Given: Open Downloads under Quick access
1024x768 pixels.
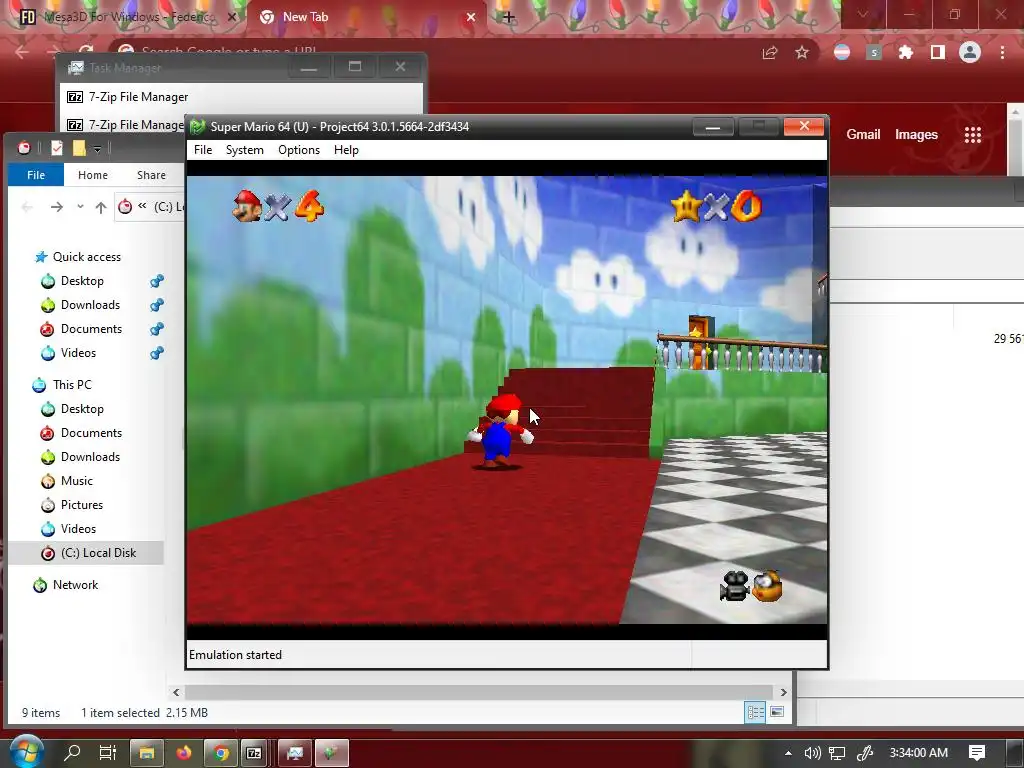Looking at the screenshot, I should tap(90, 305).
